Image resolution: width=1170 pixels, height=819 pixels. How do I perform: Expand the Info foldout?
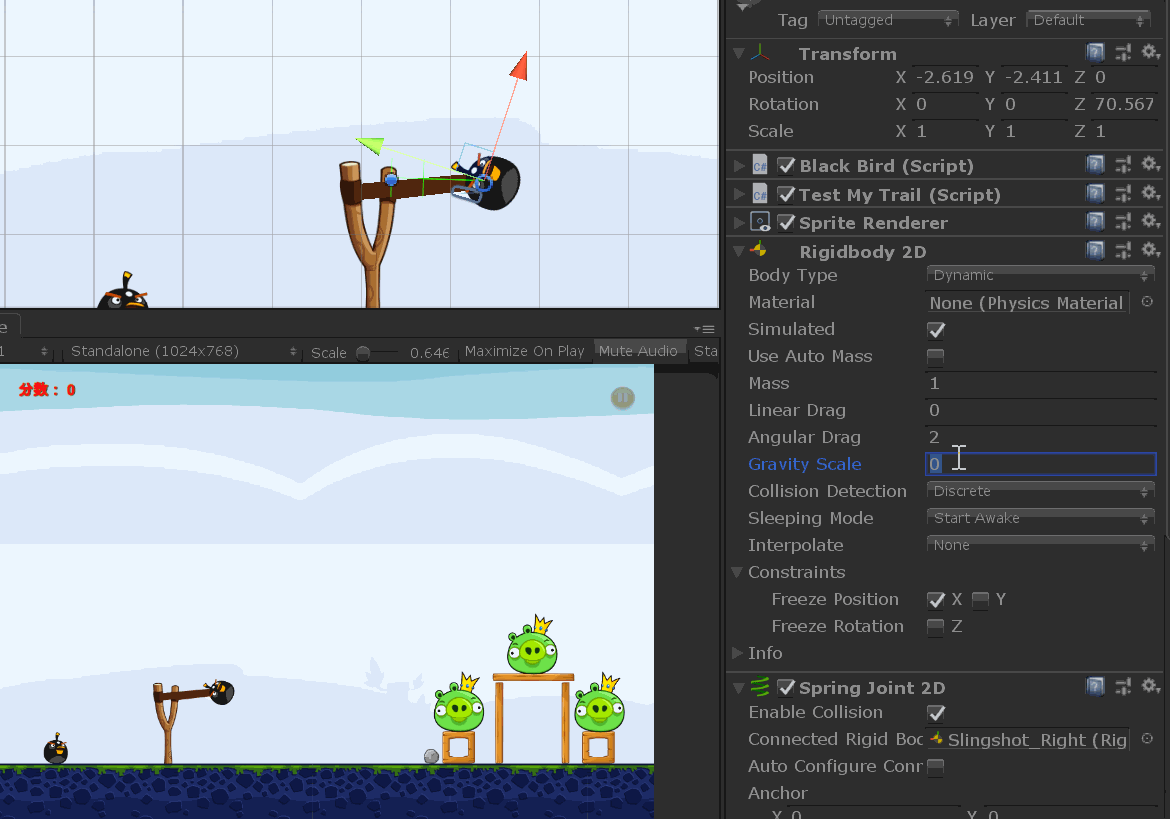point(736,653)
